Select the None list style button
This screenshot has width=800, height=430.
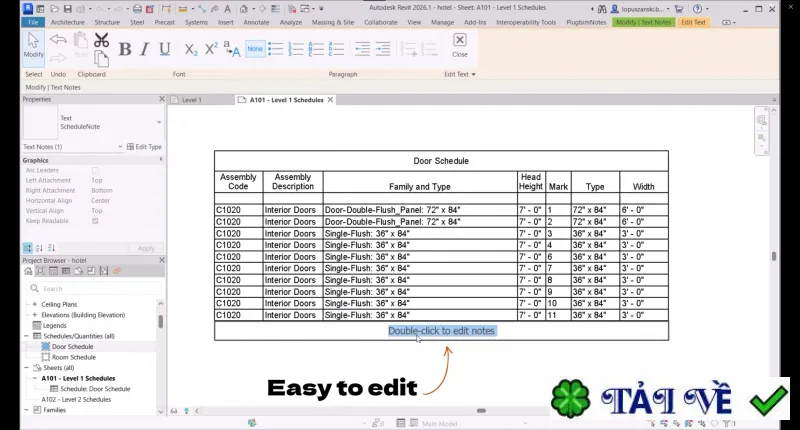[x=255, y=49]
